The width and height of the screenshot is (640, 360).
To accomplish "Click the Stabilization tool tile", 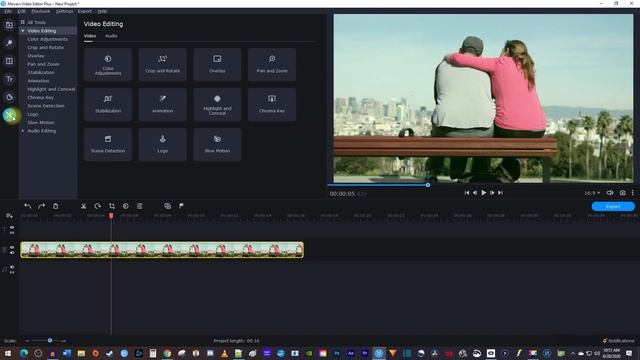I will [108, 104].
